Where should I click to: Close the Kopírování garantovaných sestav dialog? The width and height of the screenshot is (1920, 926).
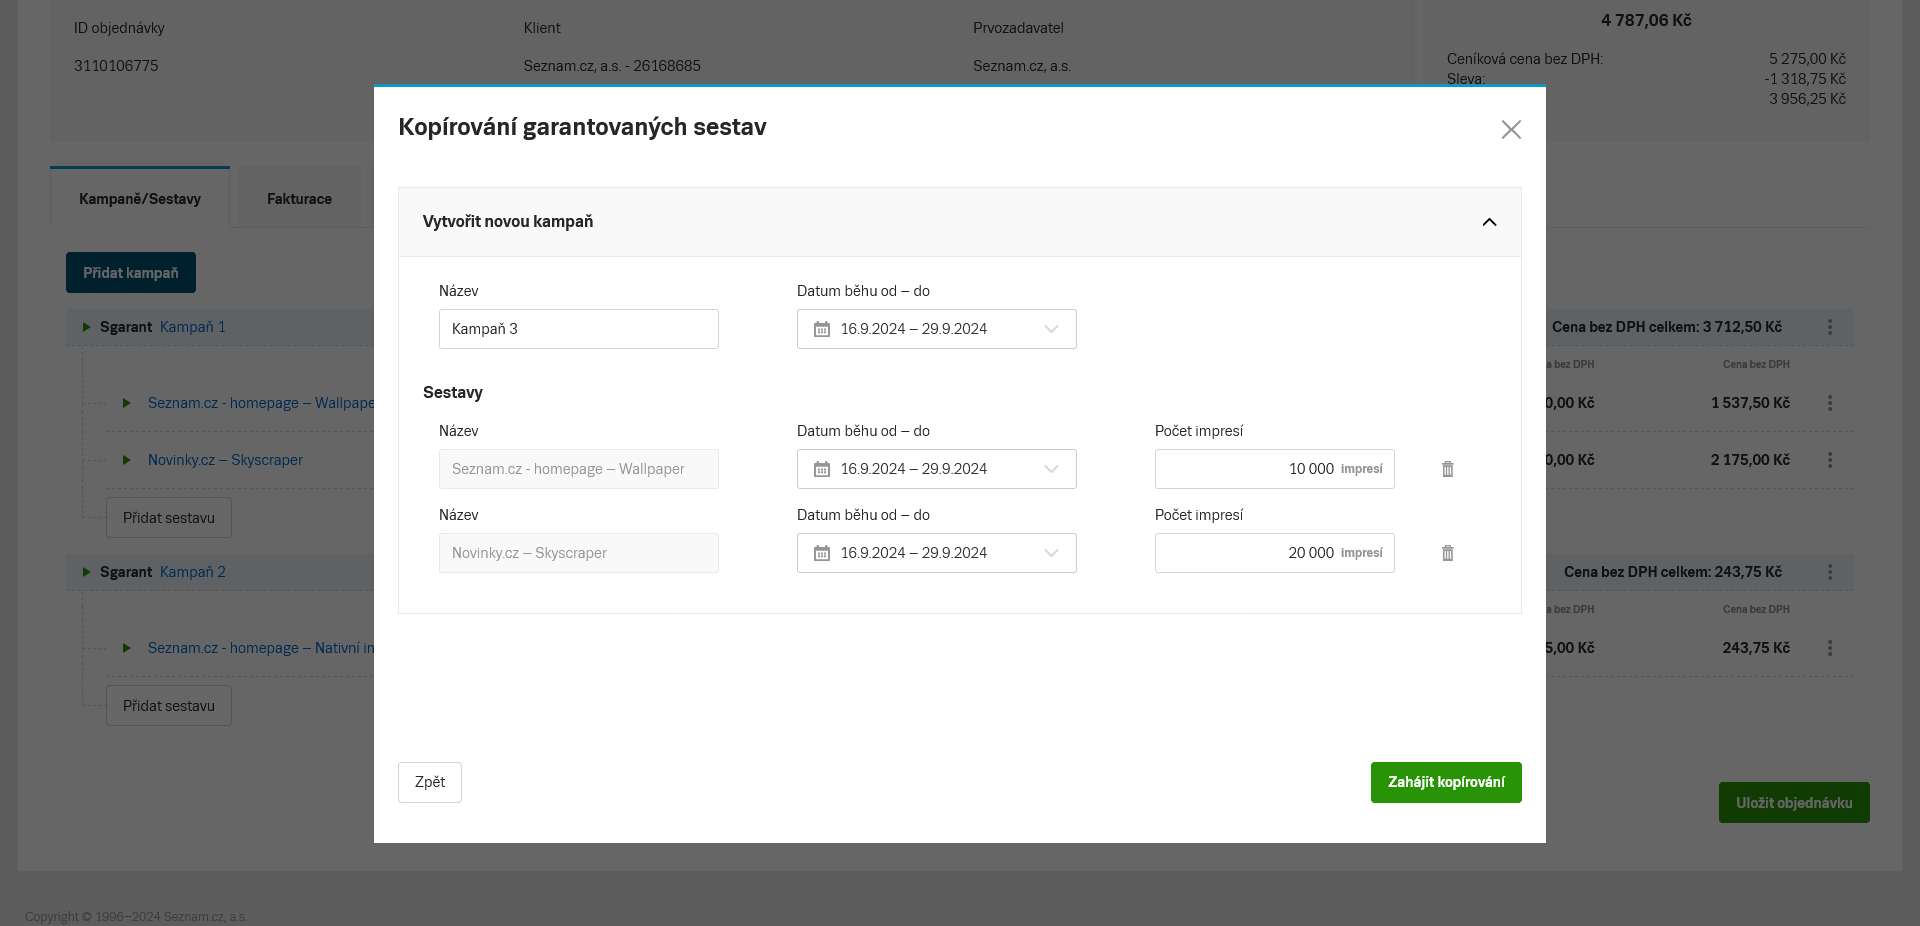pos(1510,130)
